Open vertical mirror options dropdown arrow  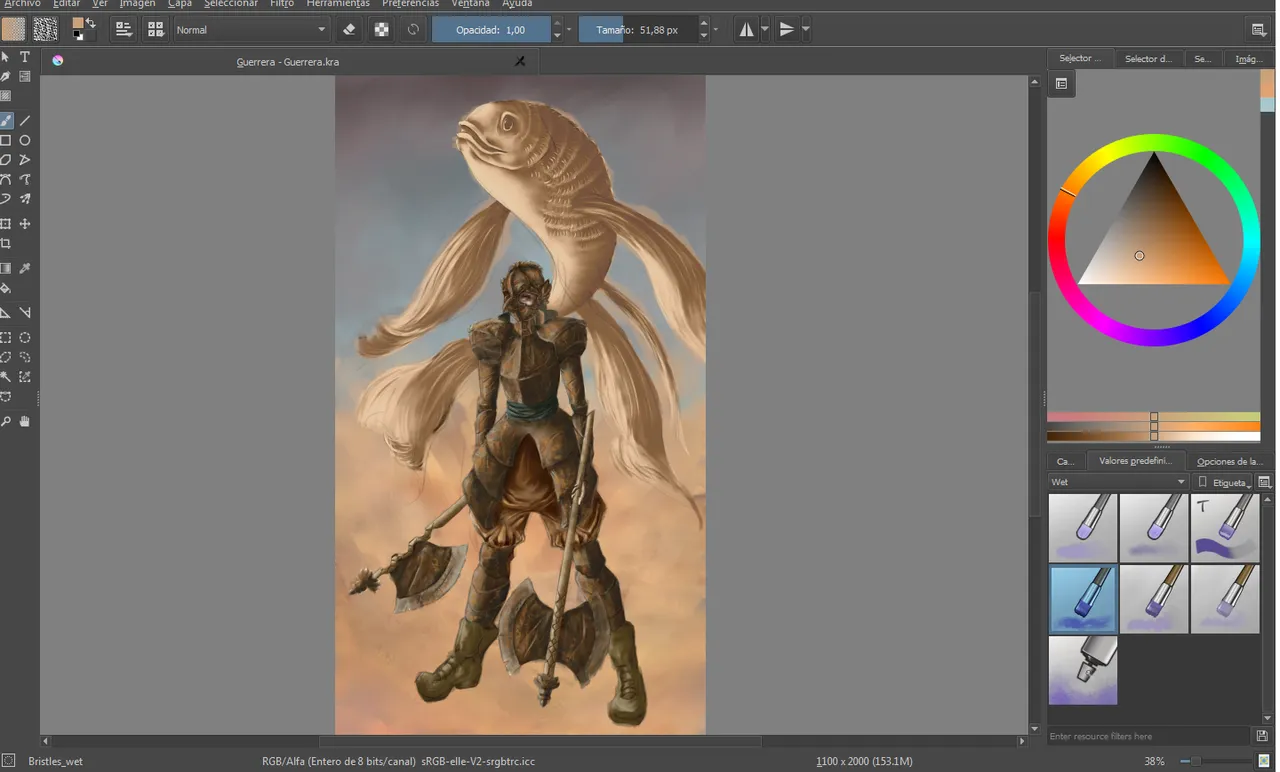pos(806,30)
